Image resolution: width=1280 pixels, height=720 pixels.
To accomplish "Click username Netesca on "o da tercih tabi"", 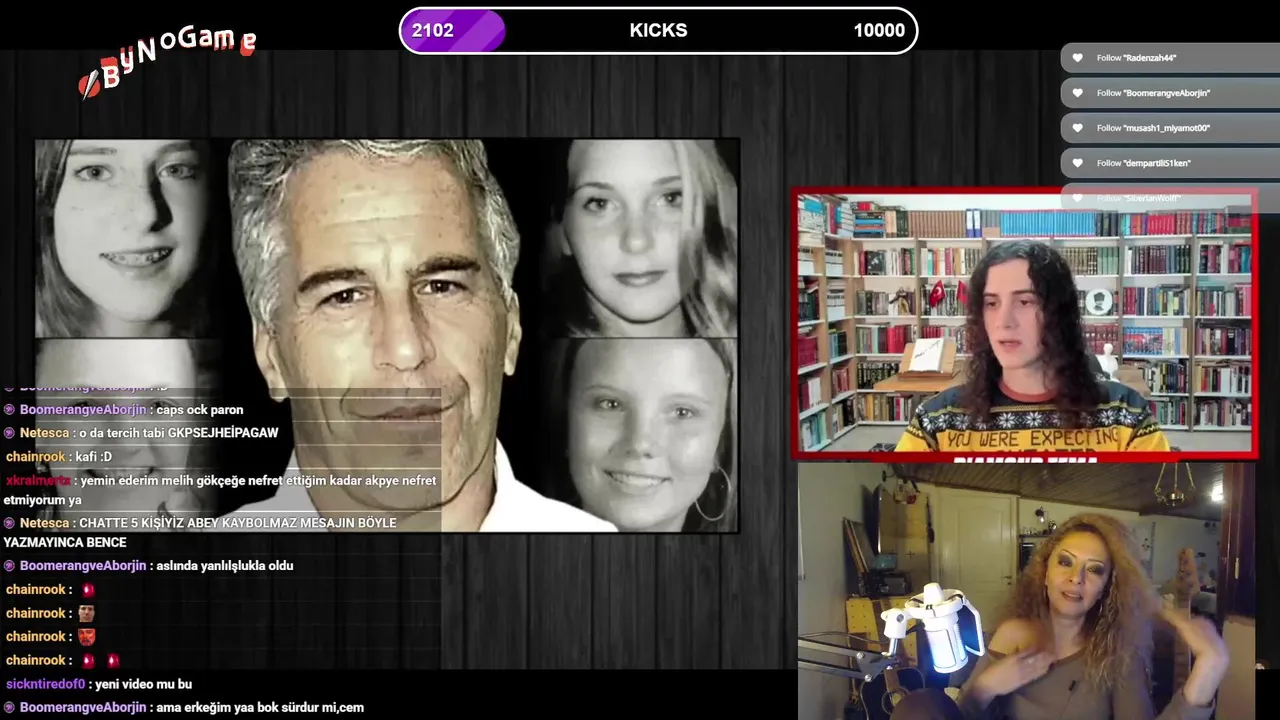I will (x=44, y=433).
